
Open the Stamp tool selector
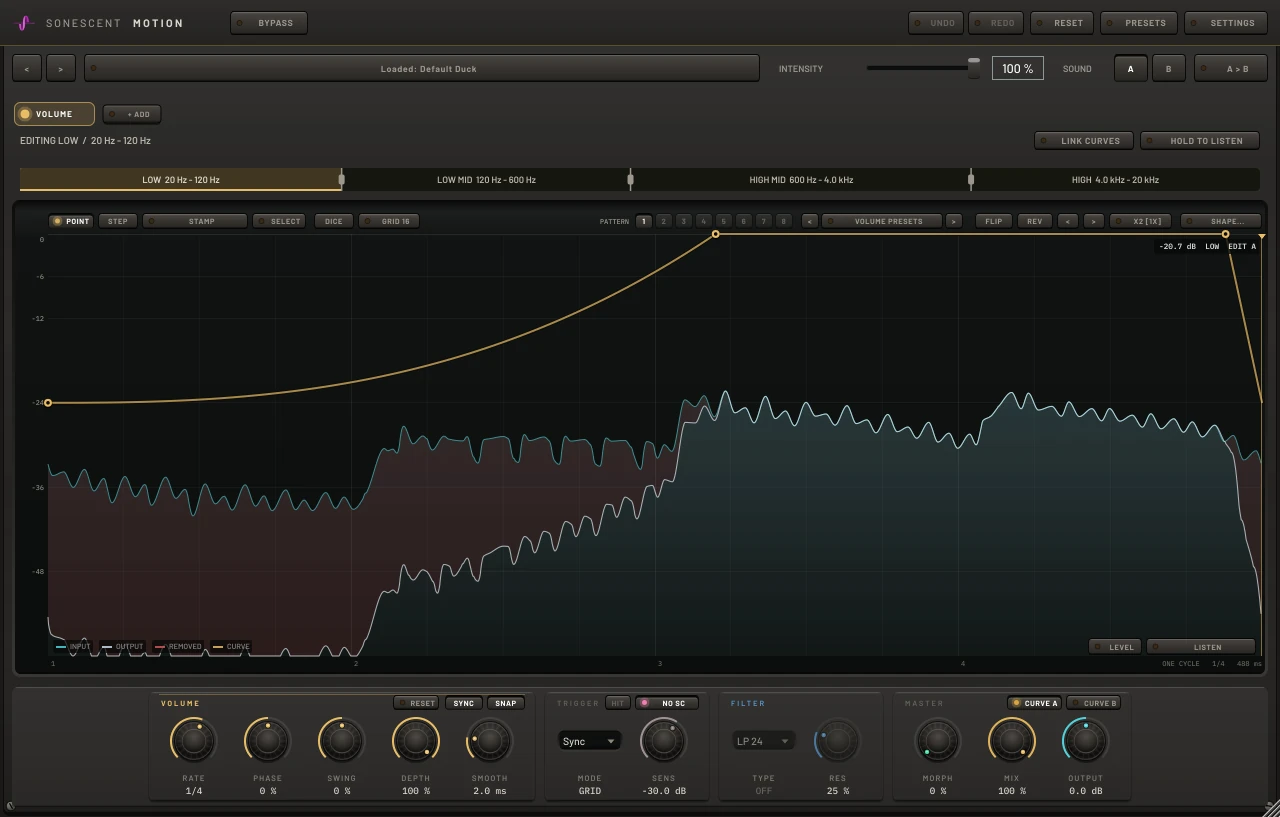tap(194, 221)
